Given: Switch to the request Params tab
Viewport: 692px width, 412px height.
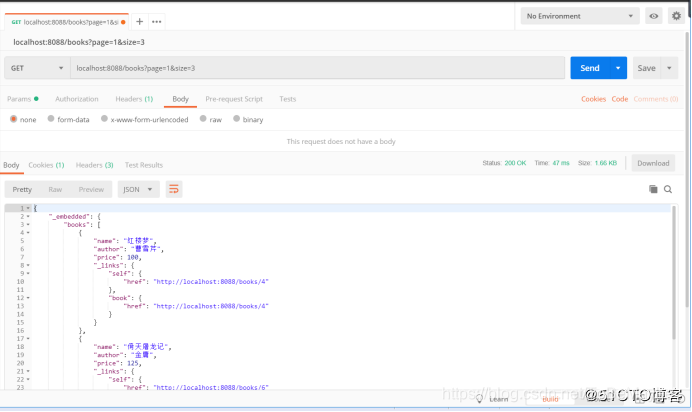Looking at the screenshot, I should point(23,99).
